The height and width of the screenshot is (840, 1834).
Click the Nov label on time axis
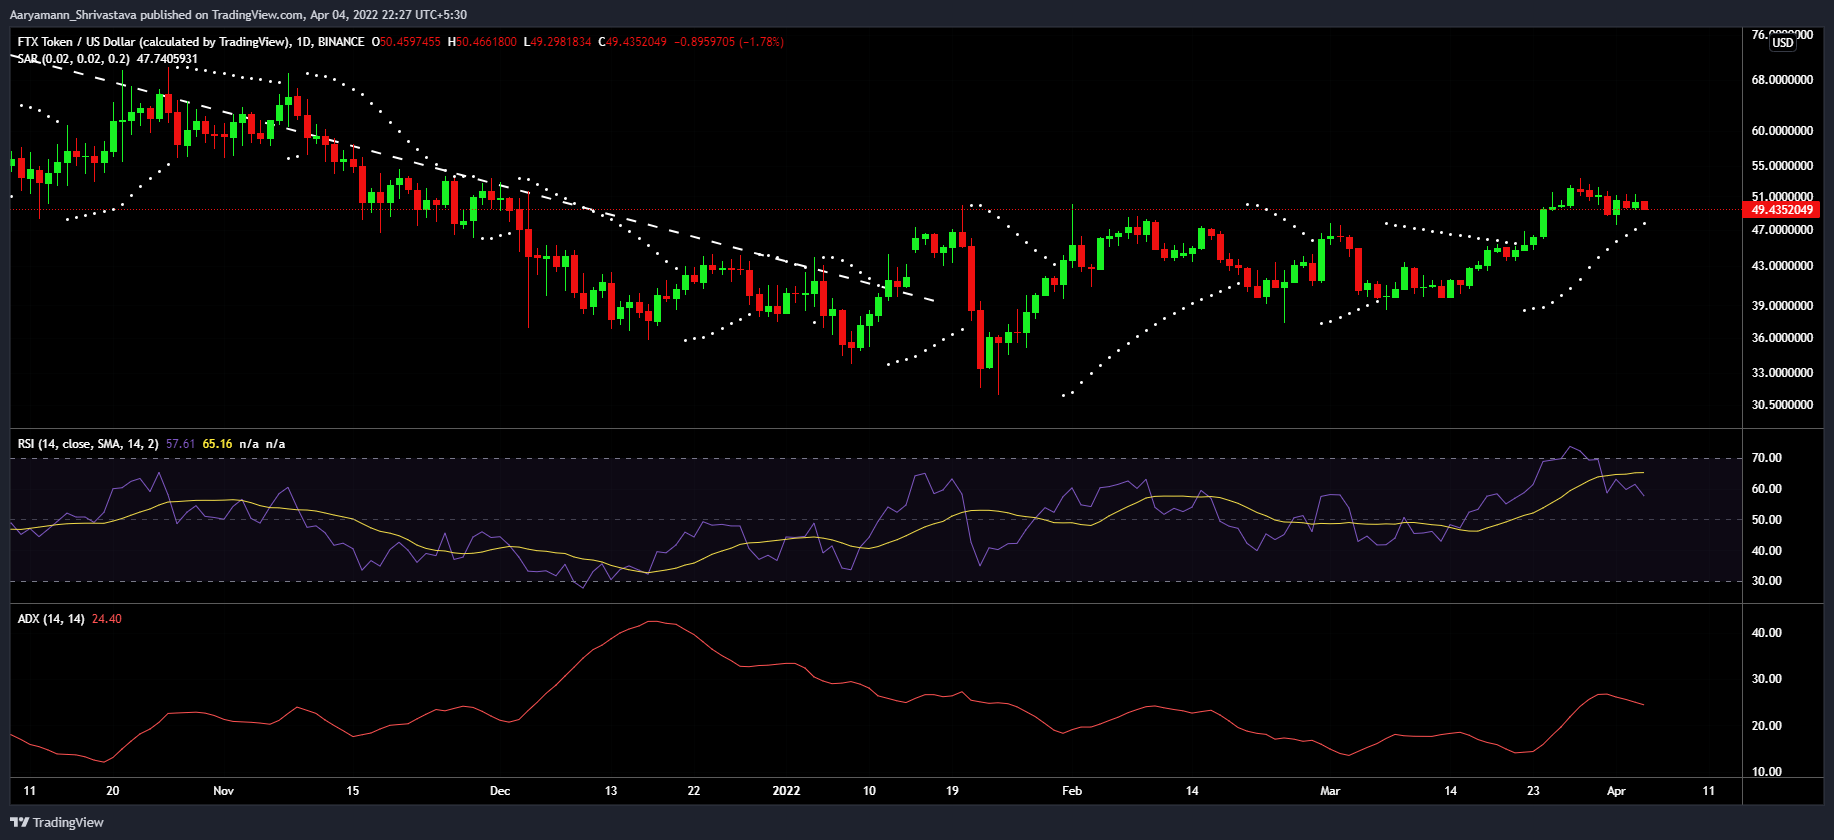click(223, 791)
